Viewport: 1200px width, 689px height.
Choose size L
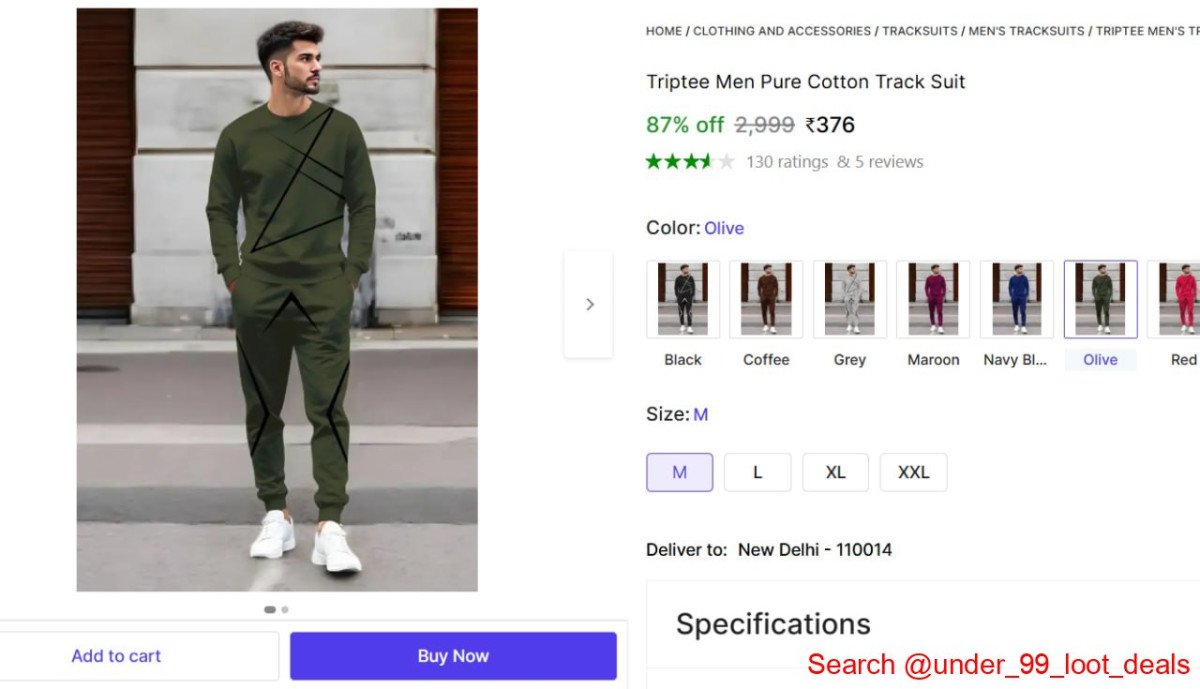click(x=757, y=472)
